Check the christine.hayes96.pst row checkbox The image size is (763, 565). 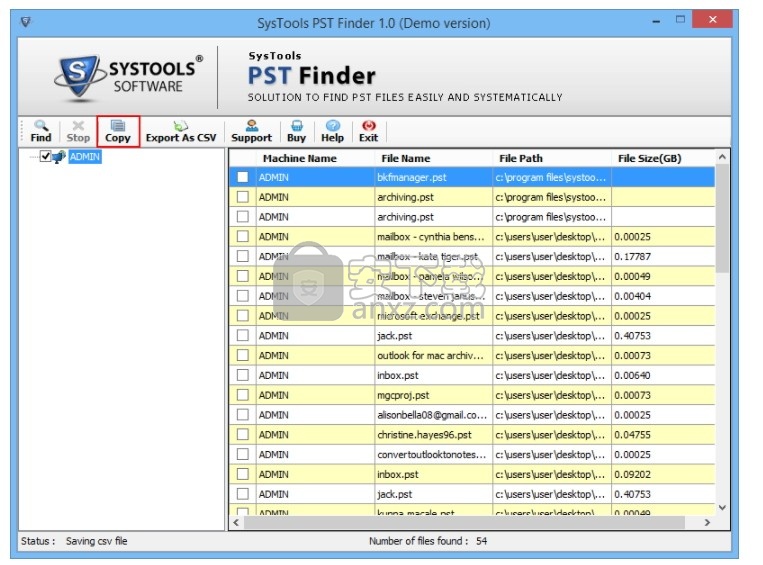[x=242, y=435]
